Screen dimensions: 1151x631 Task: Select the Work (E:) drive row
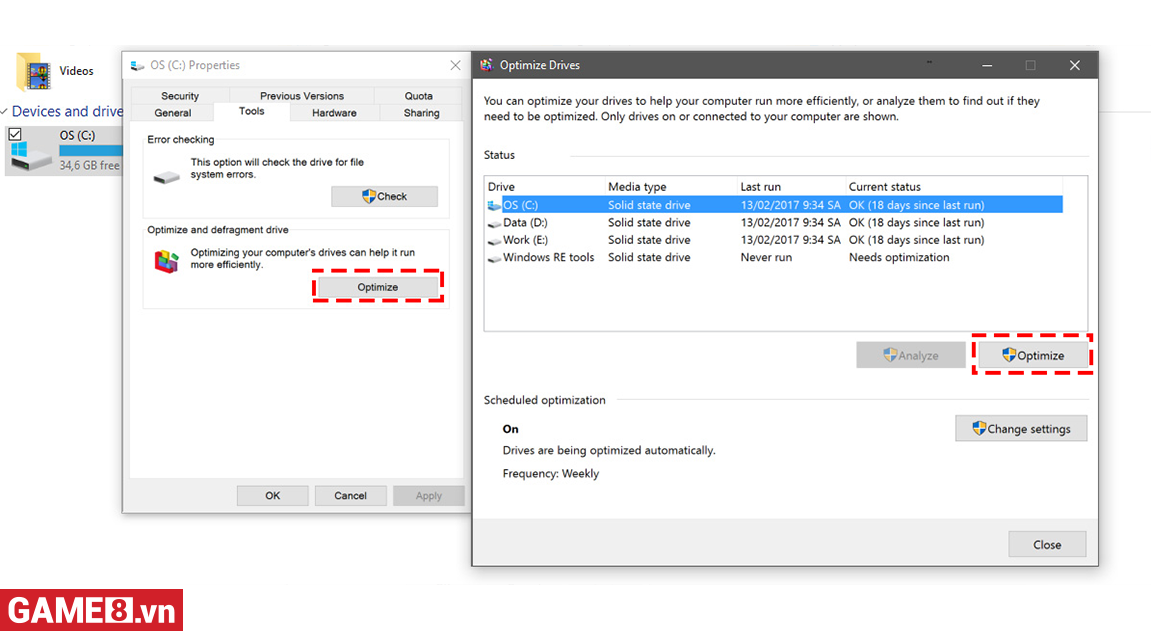[525, 240]
